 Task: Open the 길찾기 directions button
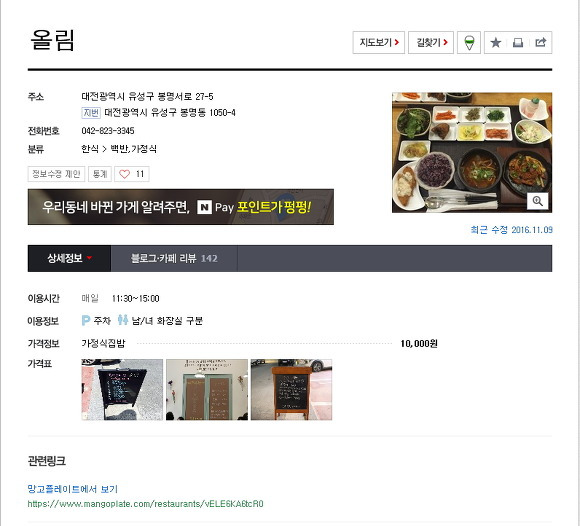pos(431,43)
